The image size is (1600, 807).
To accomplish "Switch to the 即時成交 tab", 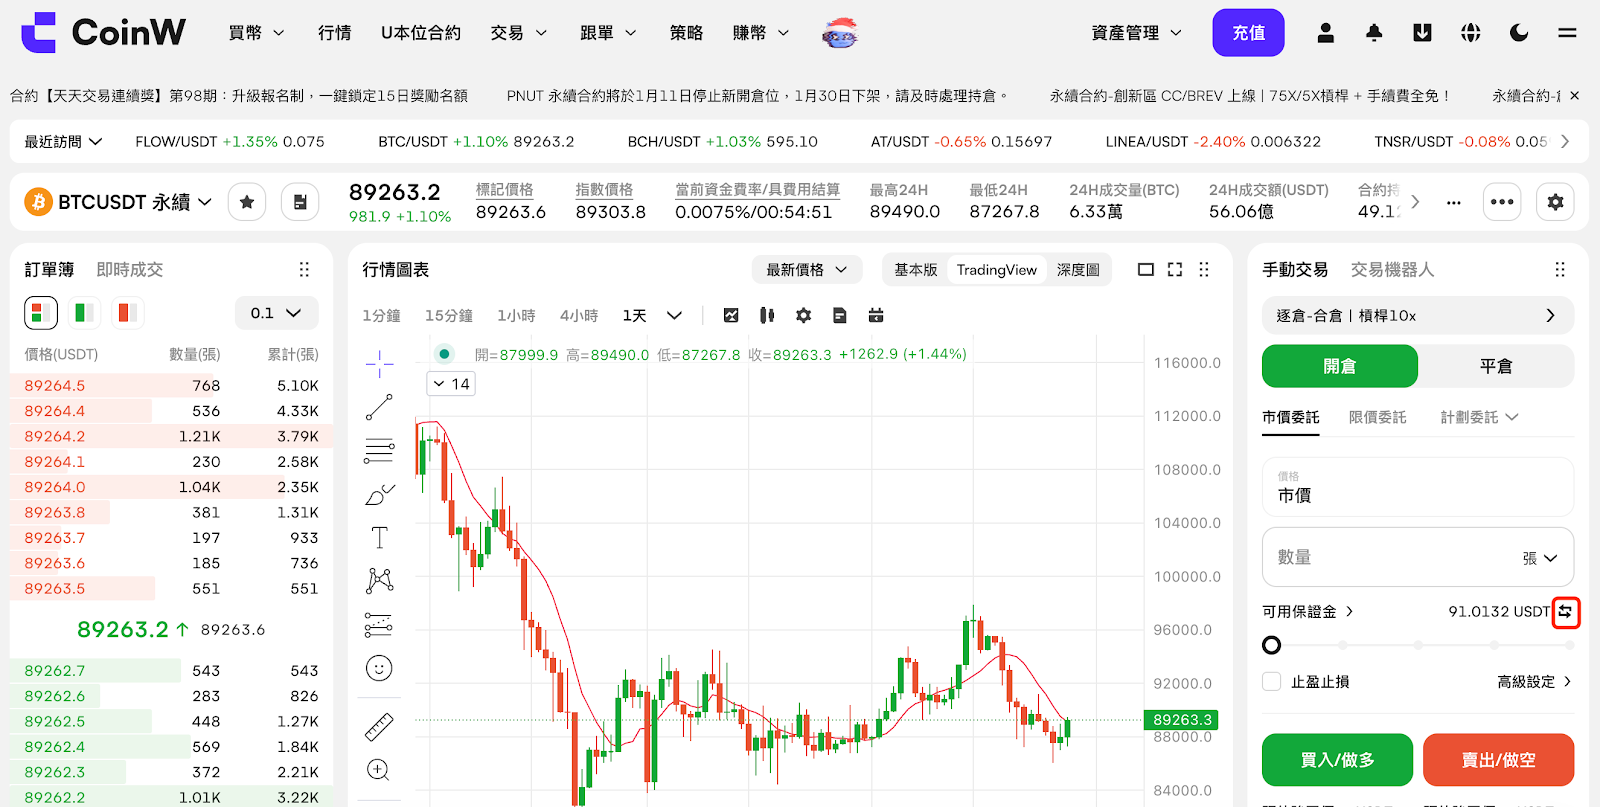I will (129, 270).
